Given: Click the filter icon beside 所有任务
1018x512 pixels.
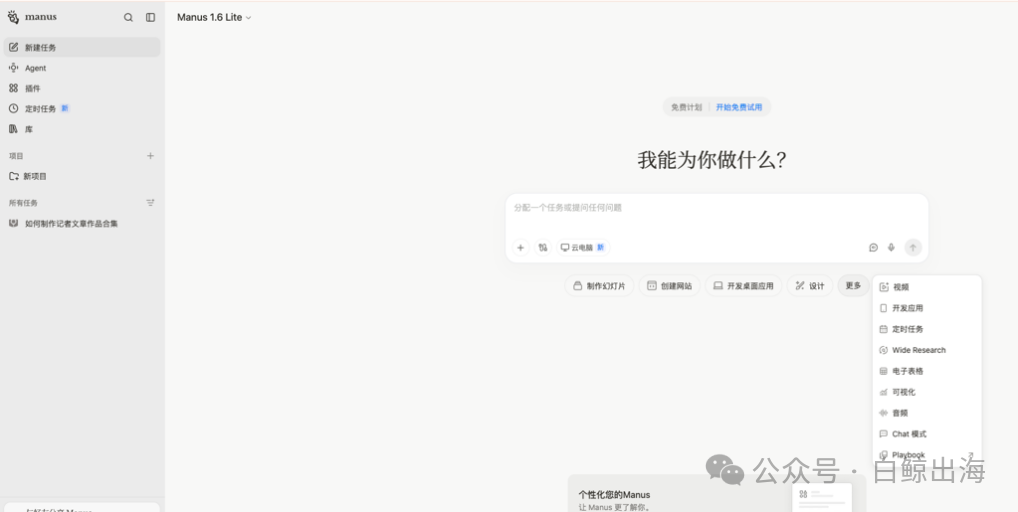Looking at the screenshot, I should tap(151, 202).
